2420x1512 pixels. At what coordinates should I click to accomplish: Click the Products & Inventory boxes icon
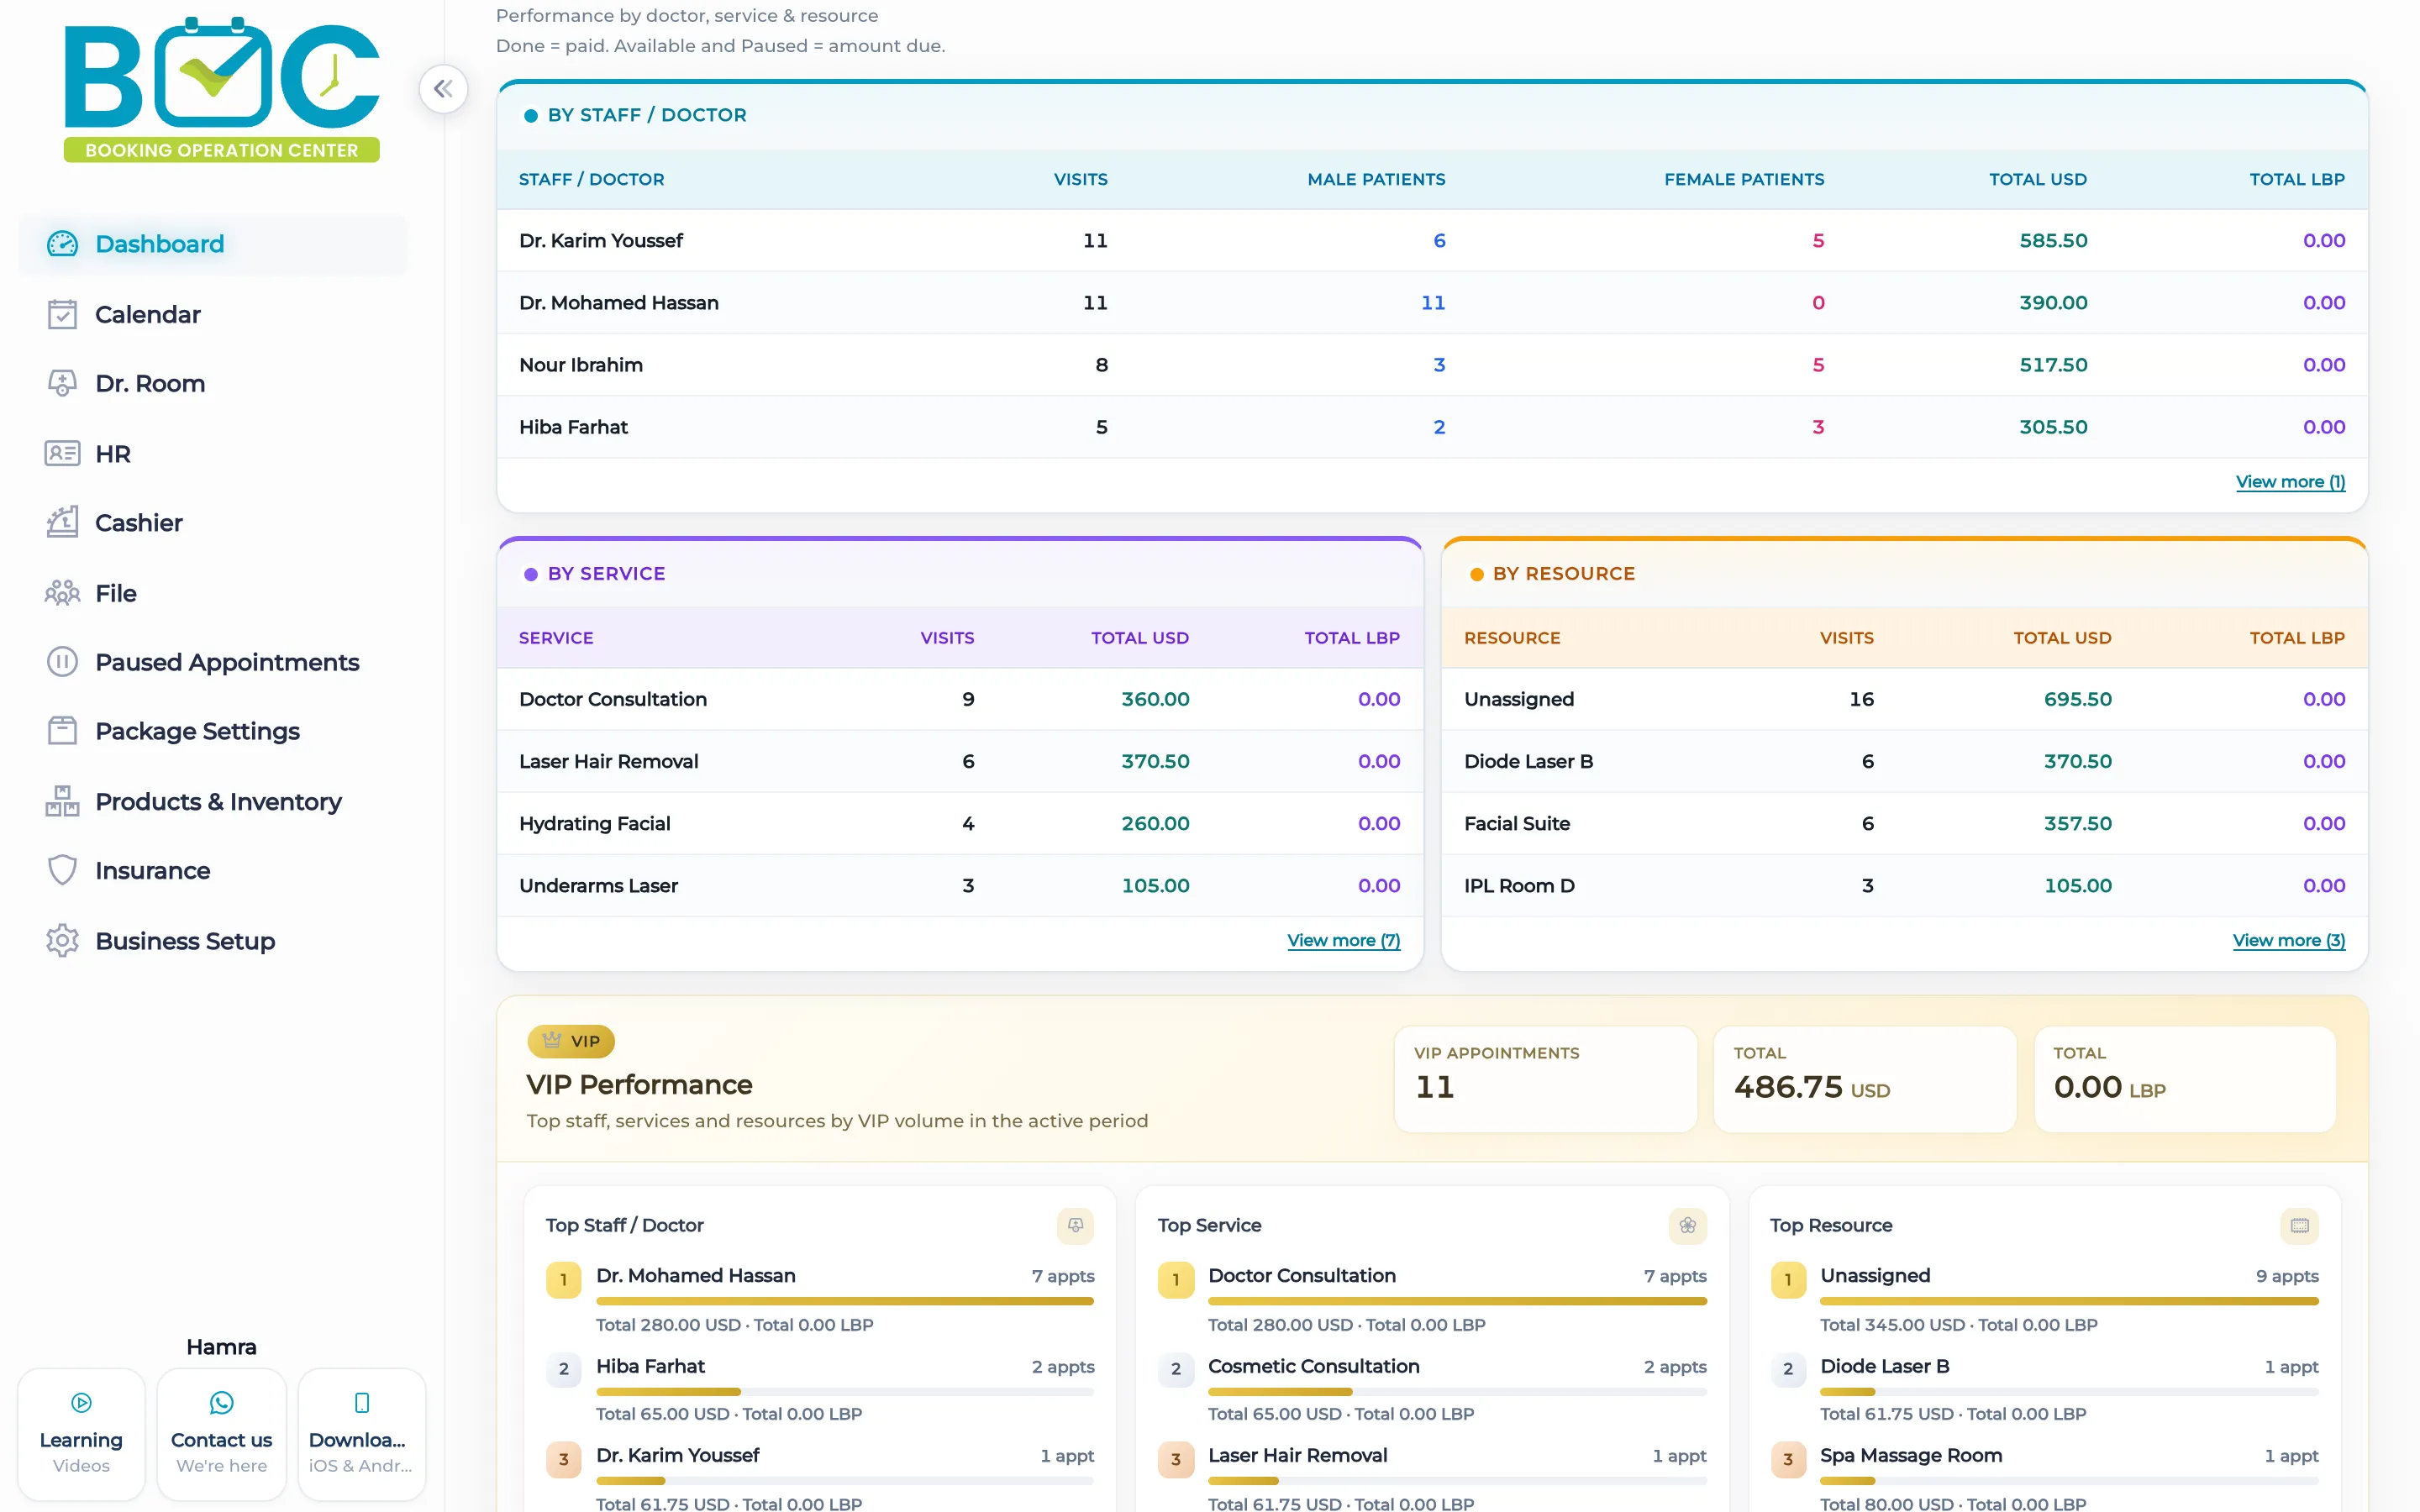coord(62,801)
